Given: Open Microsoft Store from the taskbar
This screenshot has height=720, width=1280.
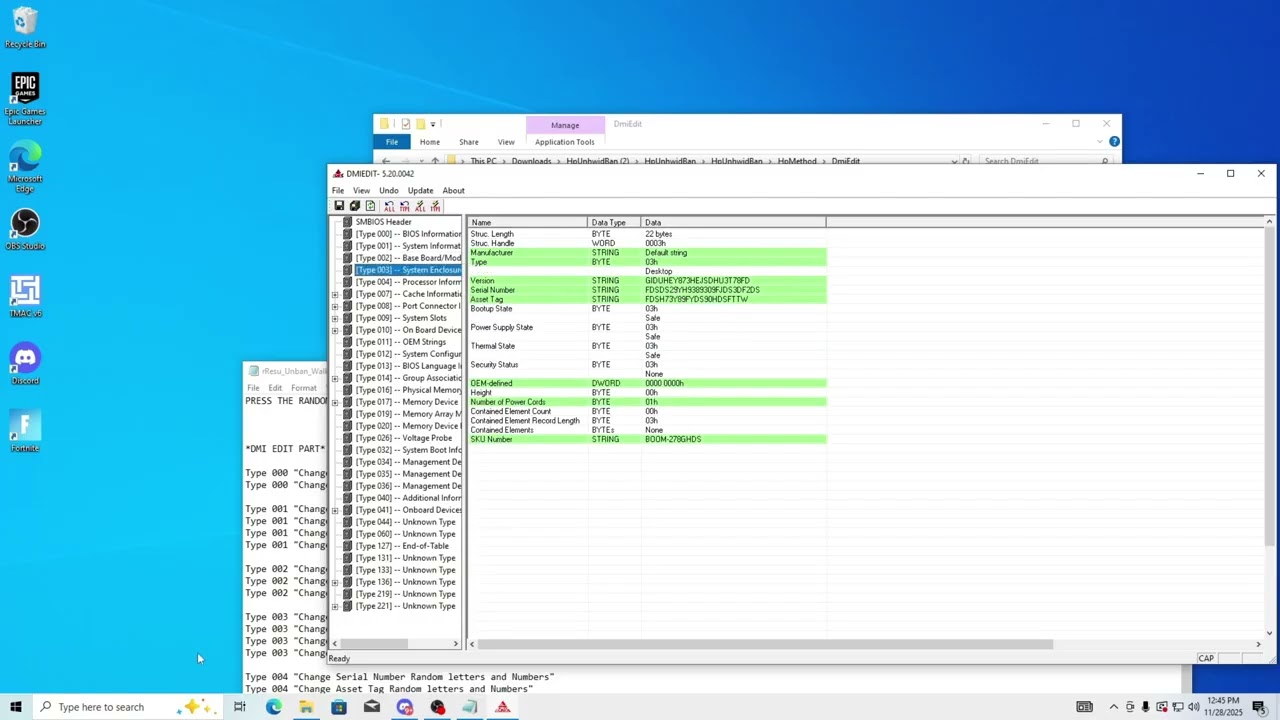Looking at the screenshot, I should click(339, 707).
